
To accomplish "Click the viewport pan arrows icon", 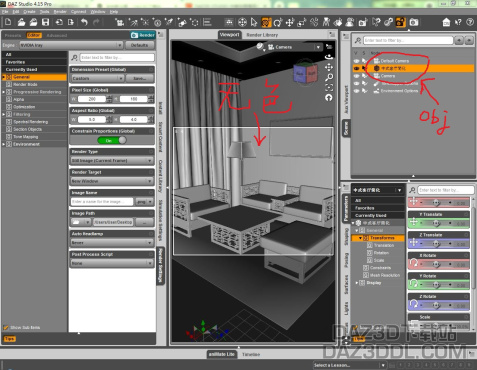I will [x=329, y=68].
